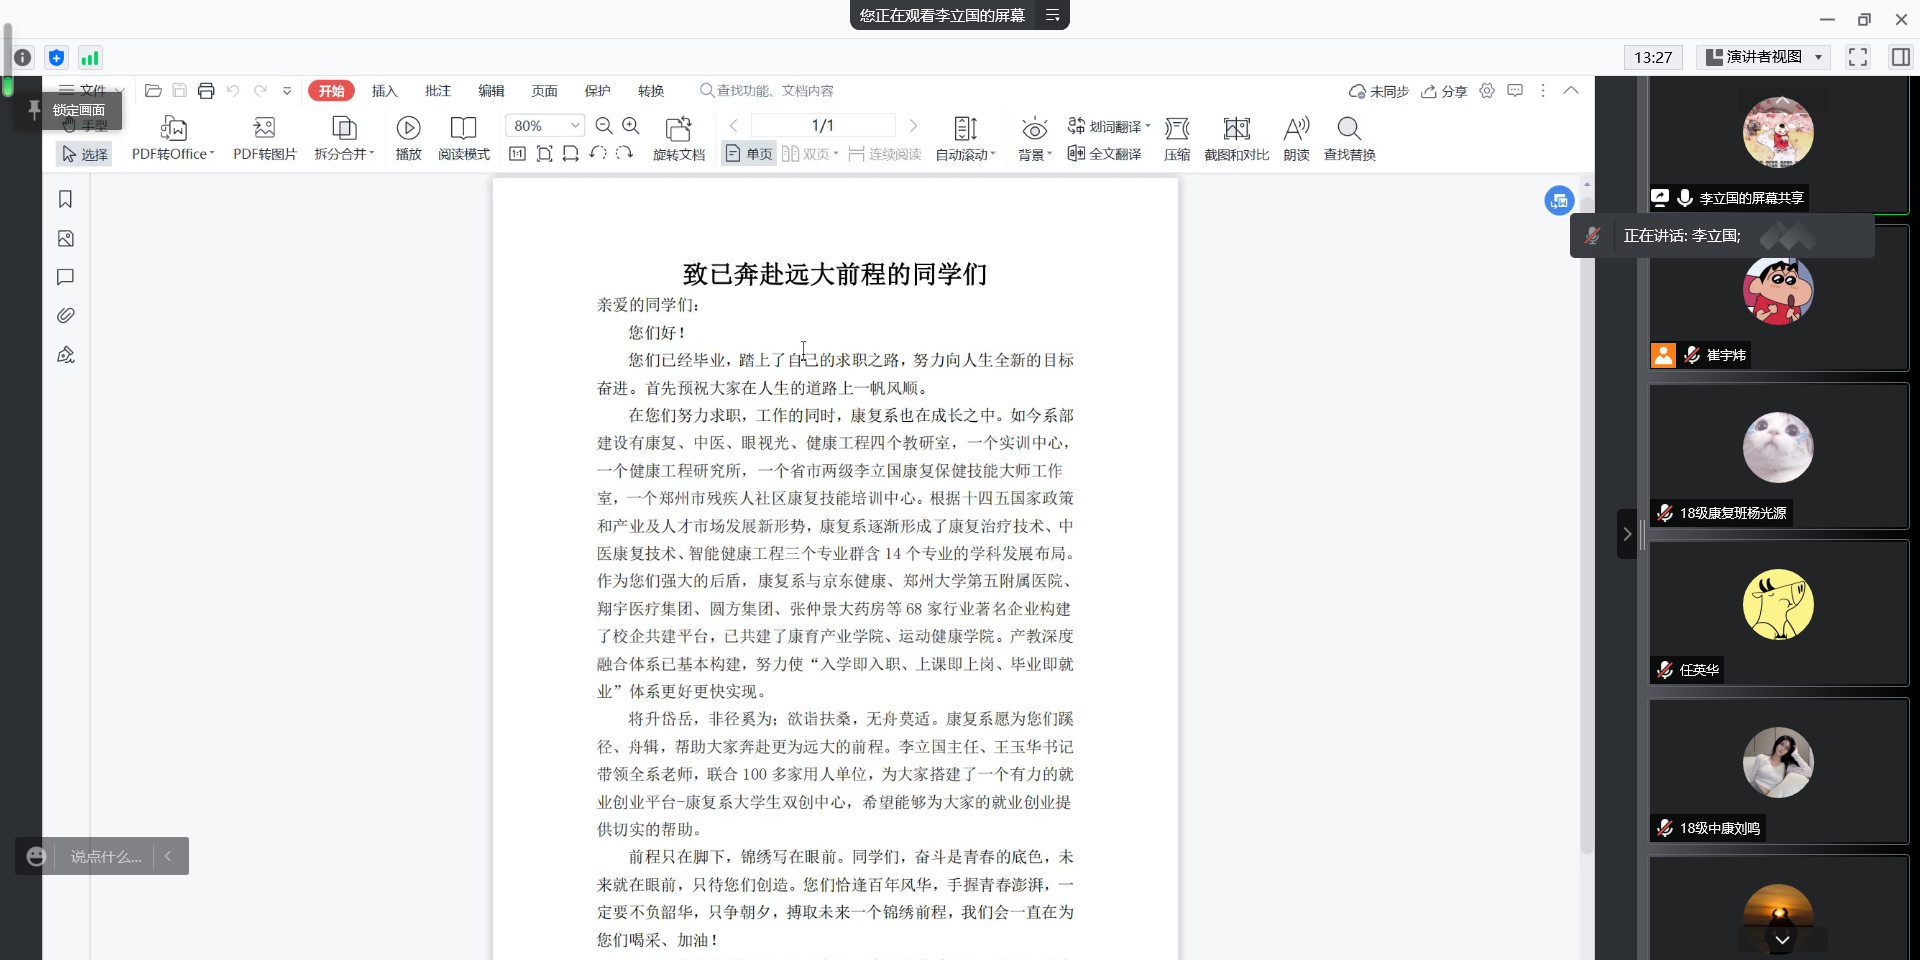
Task: Zoom out with the minus magnifier
Action: tap(604, 125)
